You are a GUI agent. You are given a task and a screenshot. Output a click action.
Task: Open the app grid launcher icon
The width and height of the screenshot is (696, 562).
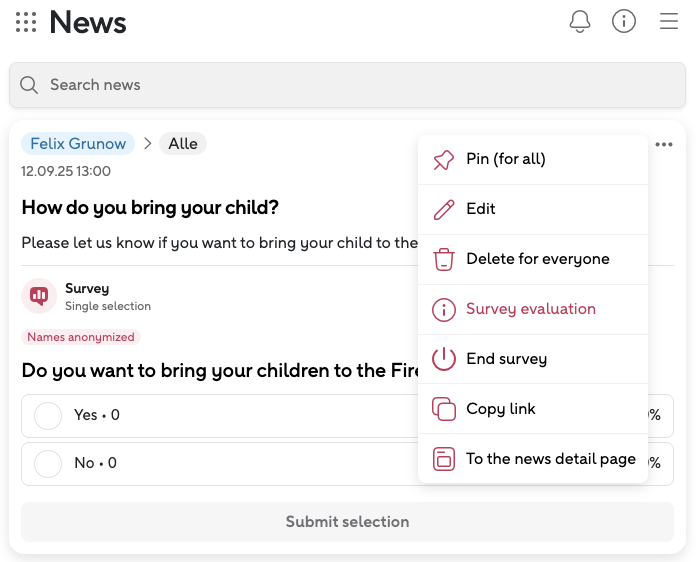(26, 21)
